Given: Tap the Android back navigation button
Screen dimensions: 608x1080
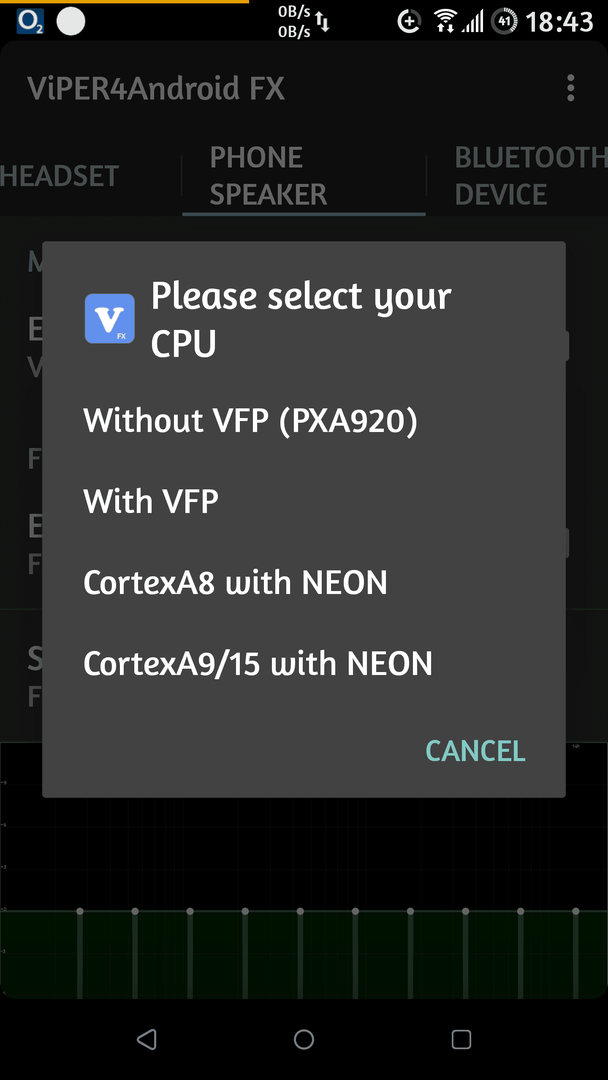Looking at the screenshot, I should pos(146,1039).
